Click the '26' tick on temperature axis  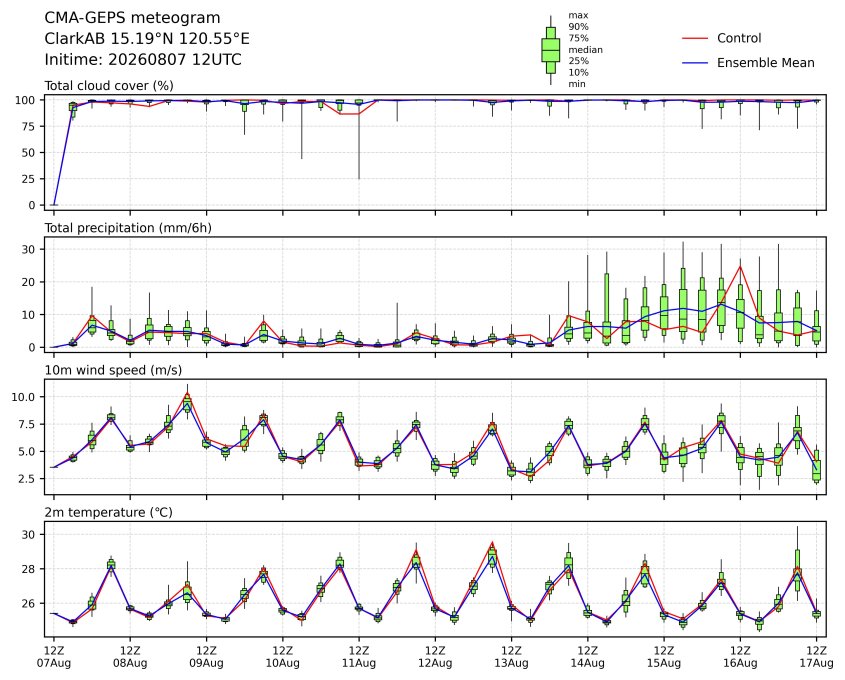pyautogui.click(x=29, y=603)
